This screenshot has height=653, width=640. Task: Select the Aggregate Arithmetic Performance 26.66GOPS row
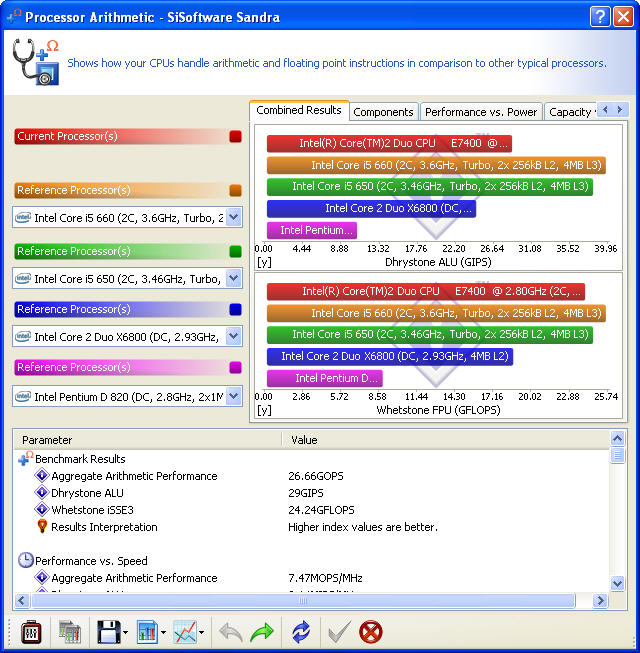[311, 476]
